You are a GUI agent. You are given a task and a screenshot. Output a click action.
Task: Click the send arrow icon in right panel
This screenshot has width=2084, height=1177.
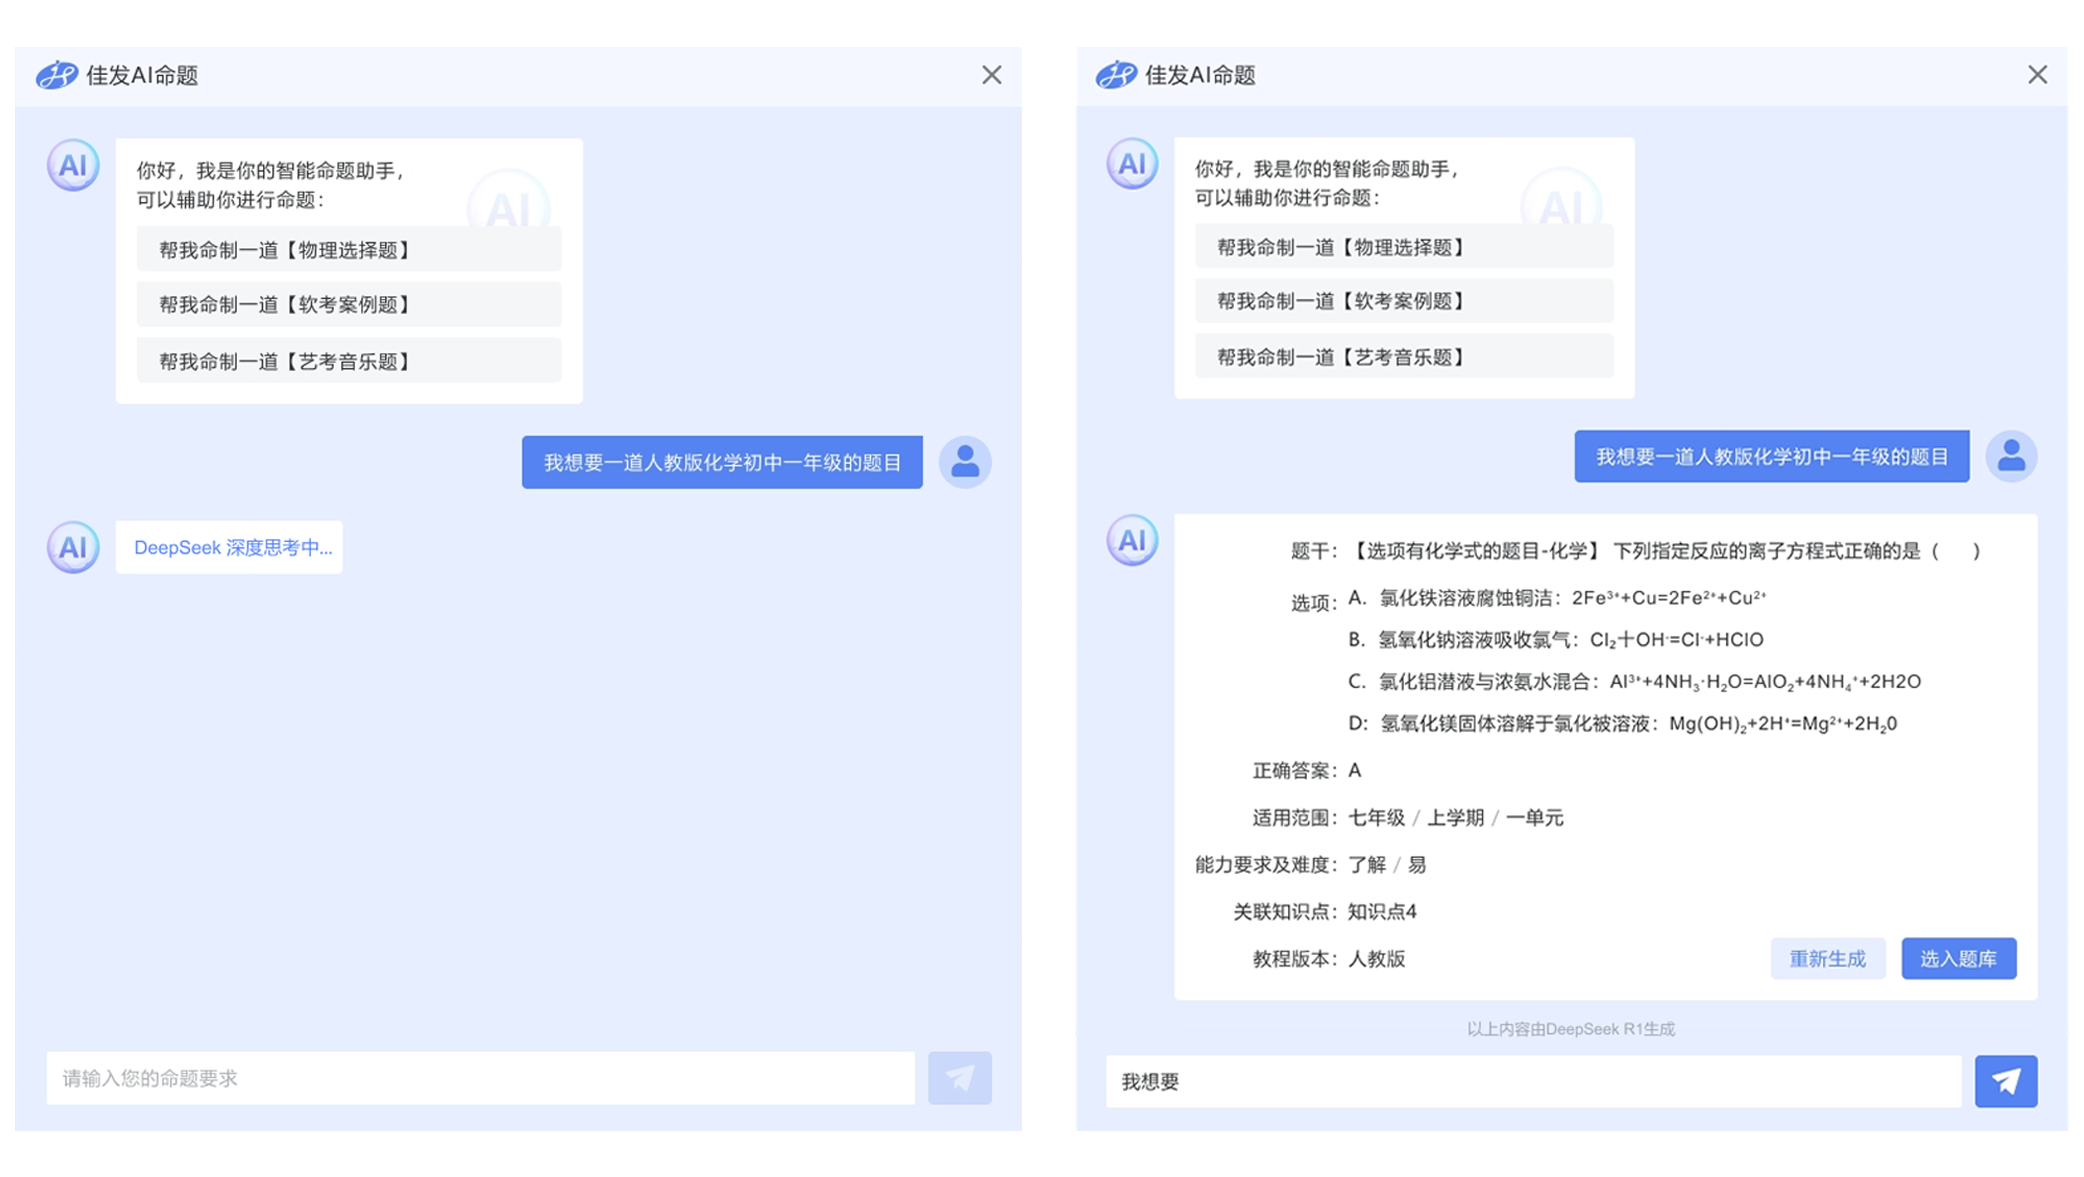click(2005, 1081)
